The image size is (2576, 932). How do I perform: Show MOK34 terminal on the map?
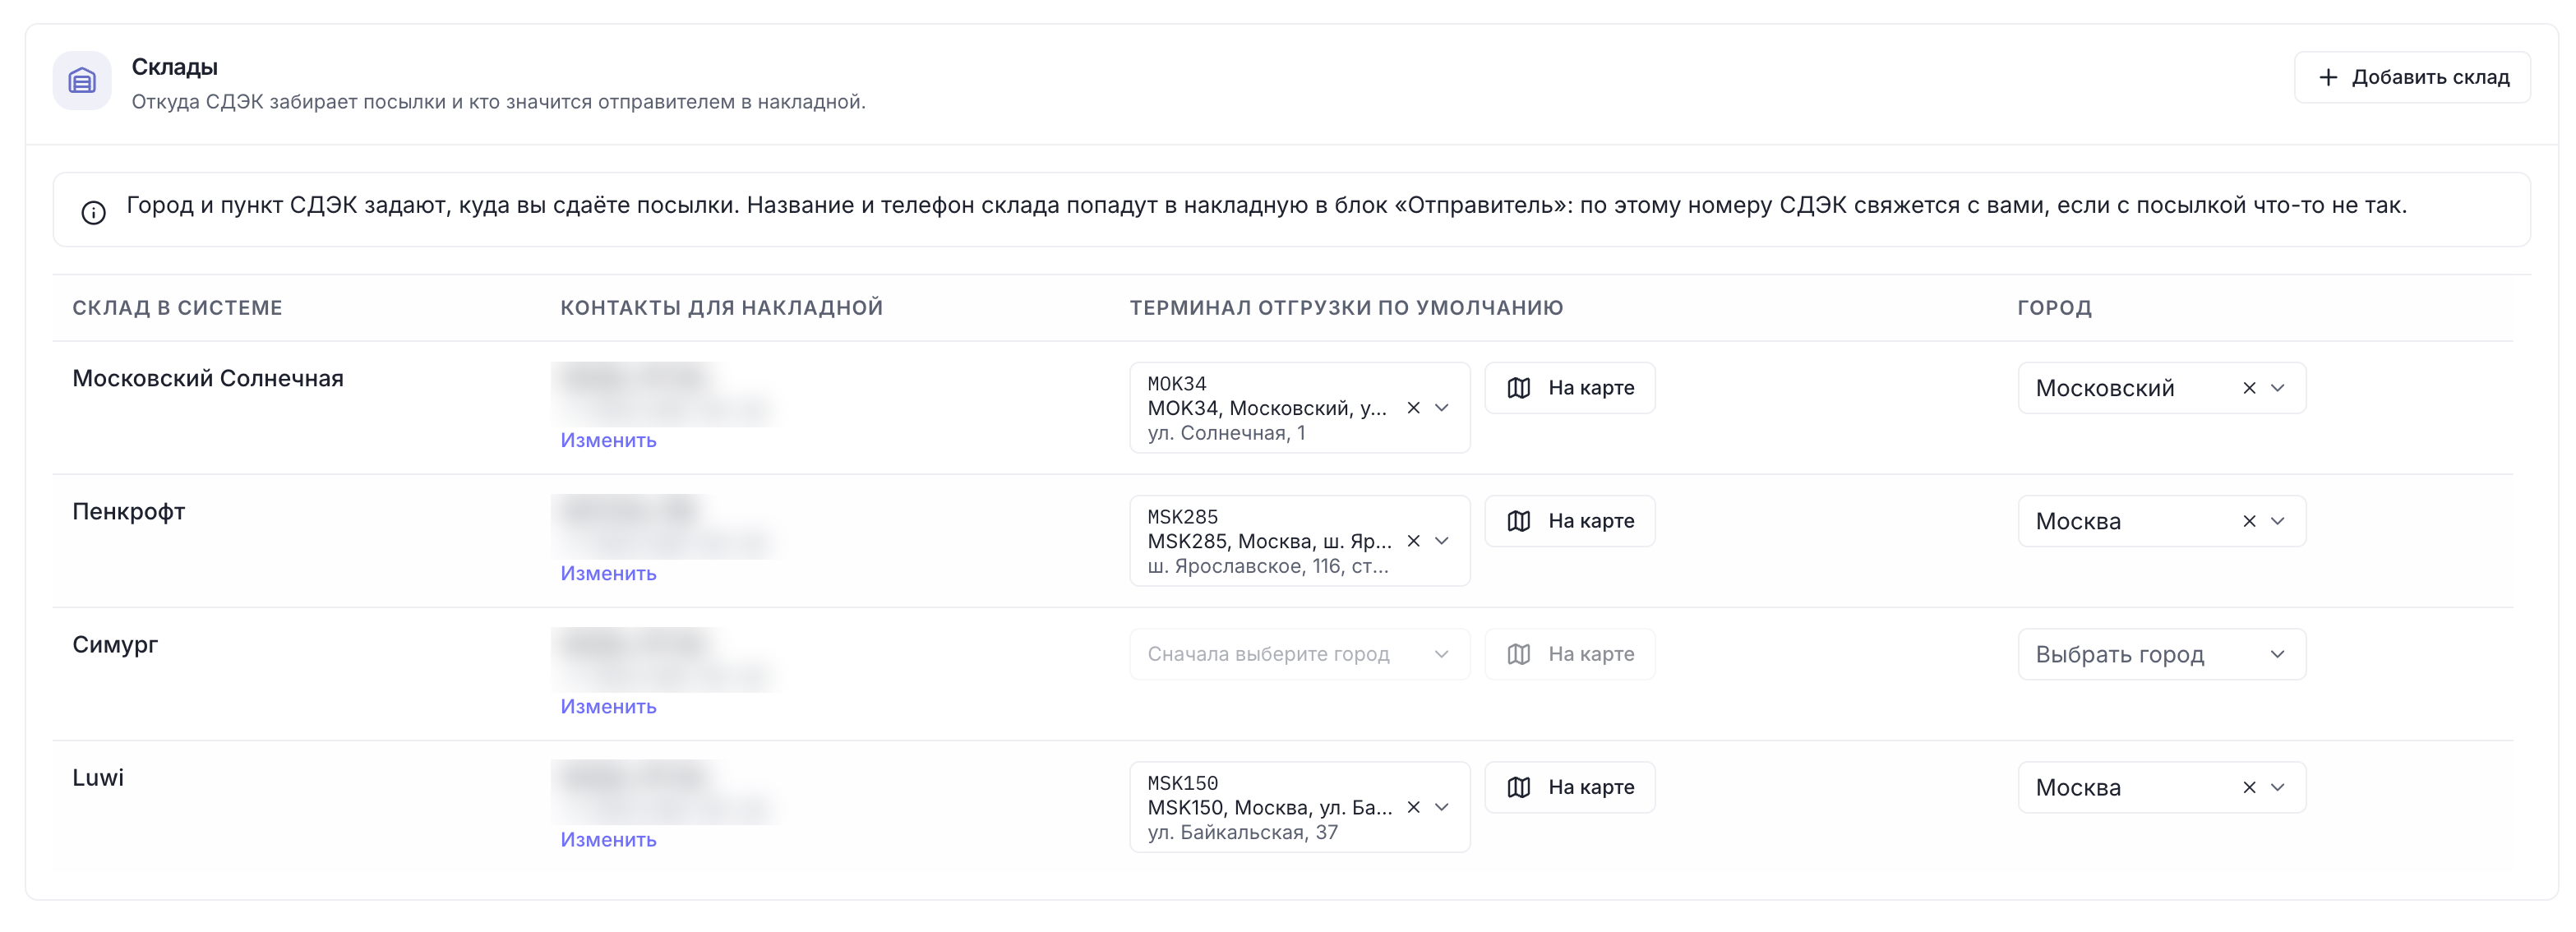coord(1570,388)
